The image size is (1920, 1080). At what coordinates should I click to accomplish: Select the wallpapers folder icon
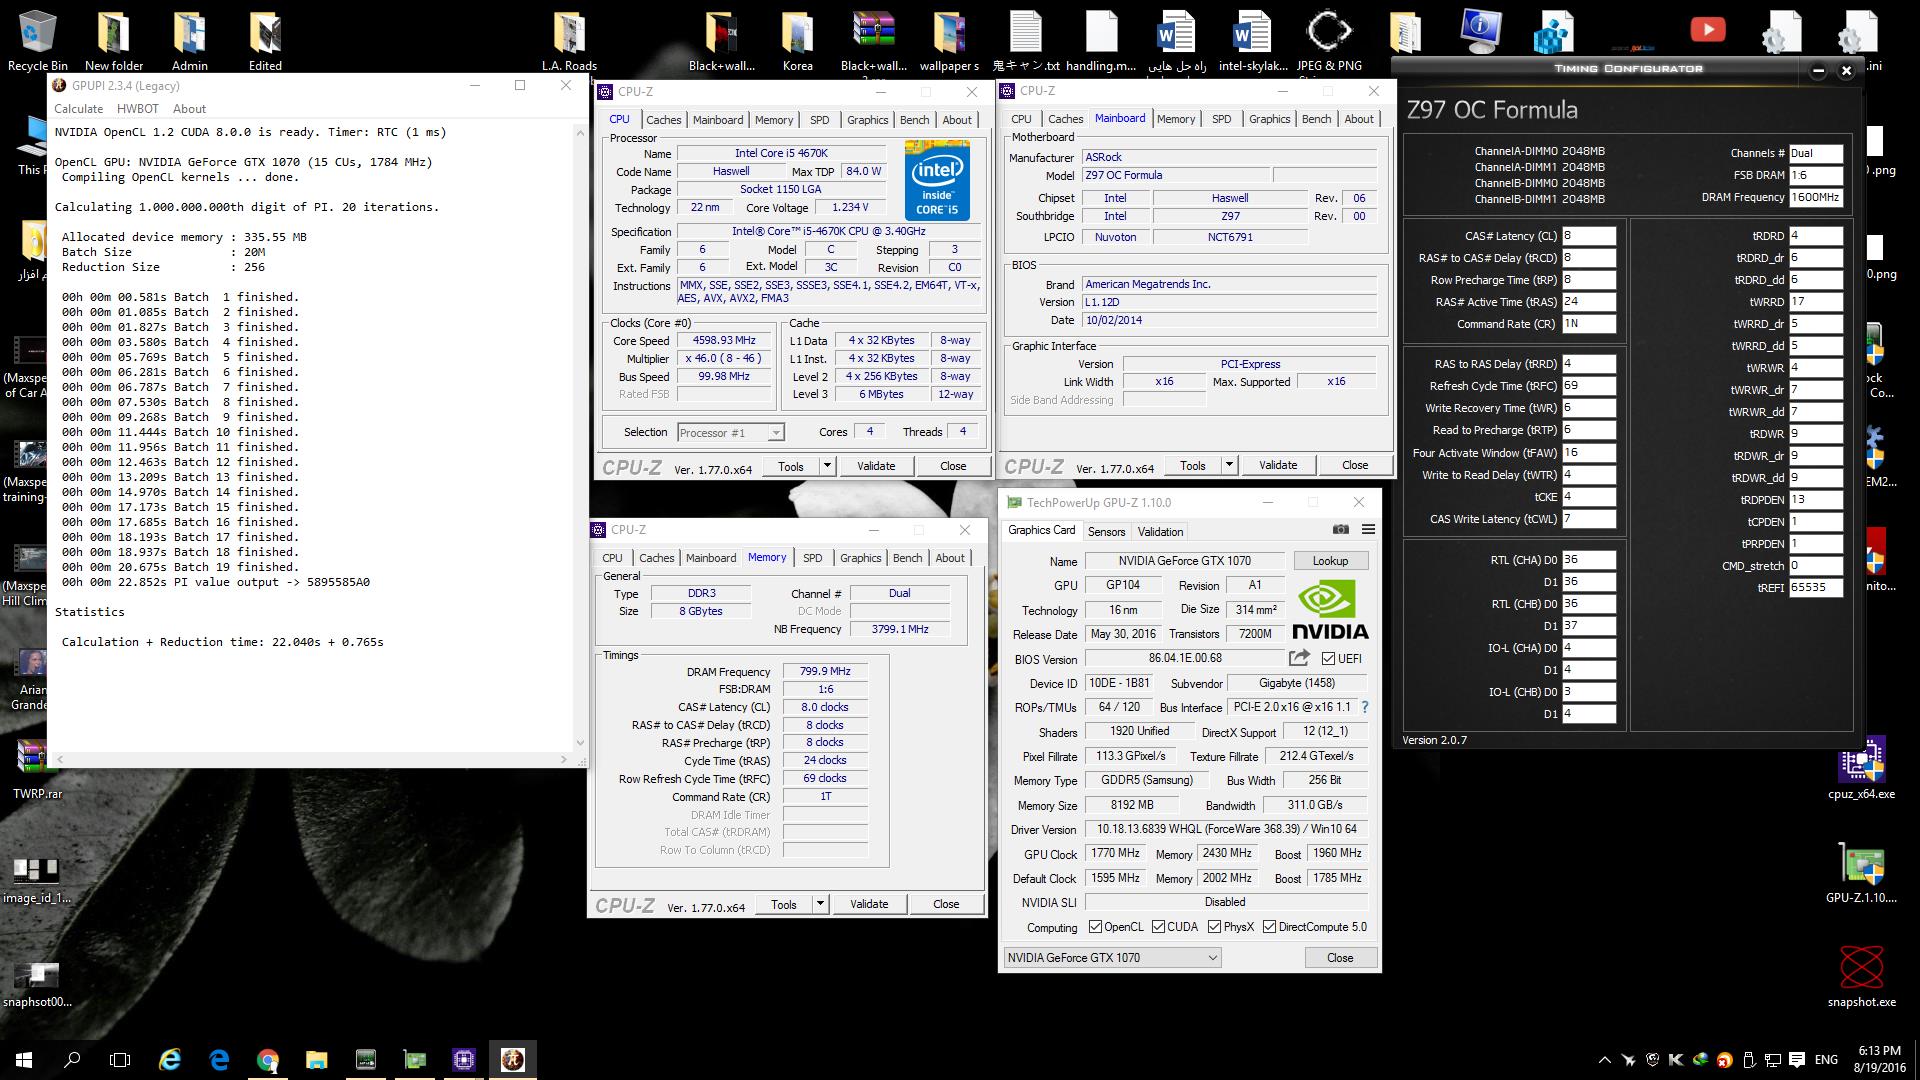click(x=949, y=41)
